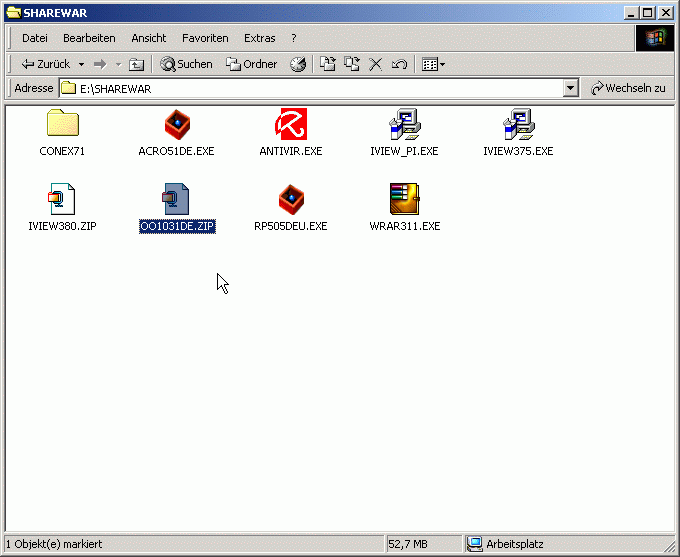Click the Wechseln zu button
Screen dimensions: 680x557
tap(628, 88)
